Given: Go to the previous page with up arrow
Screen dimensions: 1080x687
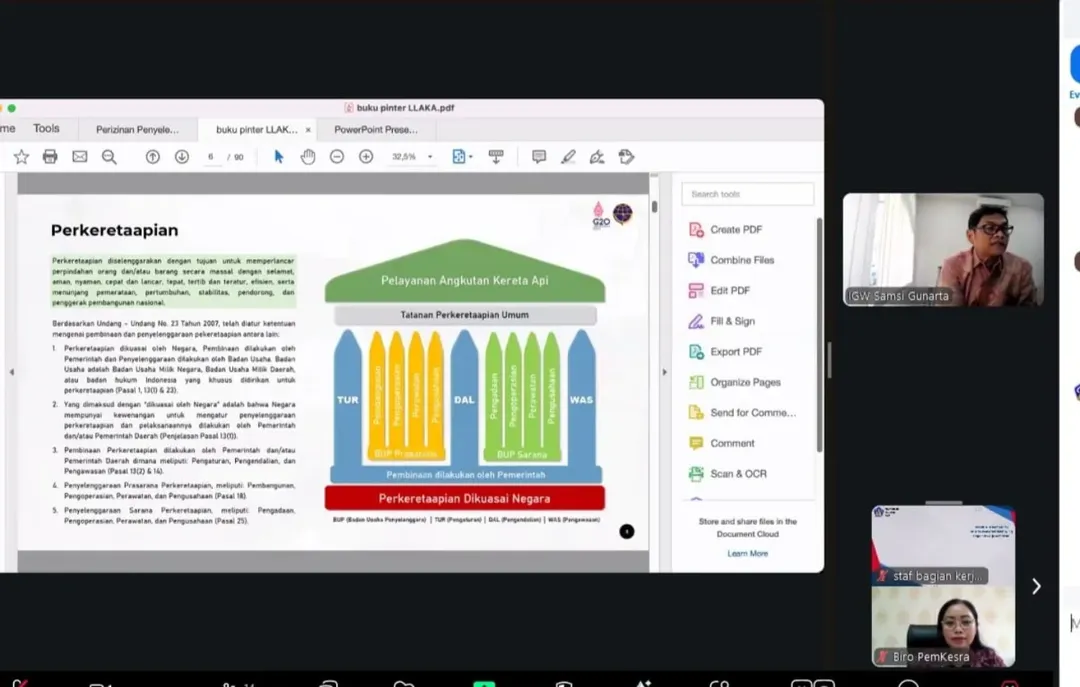Looking at the screenshot, I should [153, 157].
